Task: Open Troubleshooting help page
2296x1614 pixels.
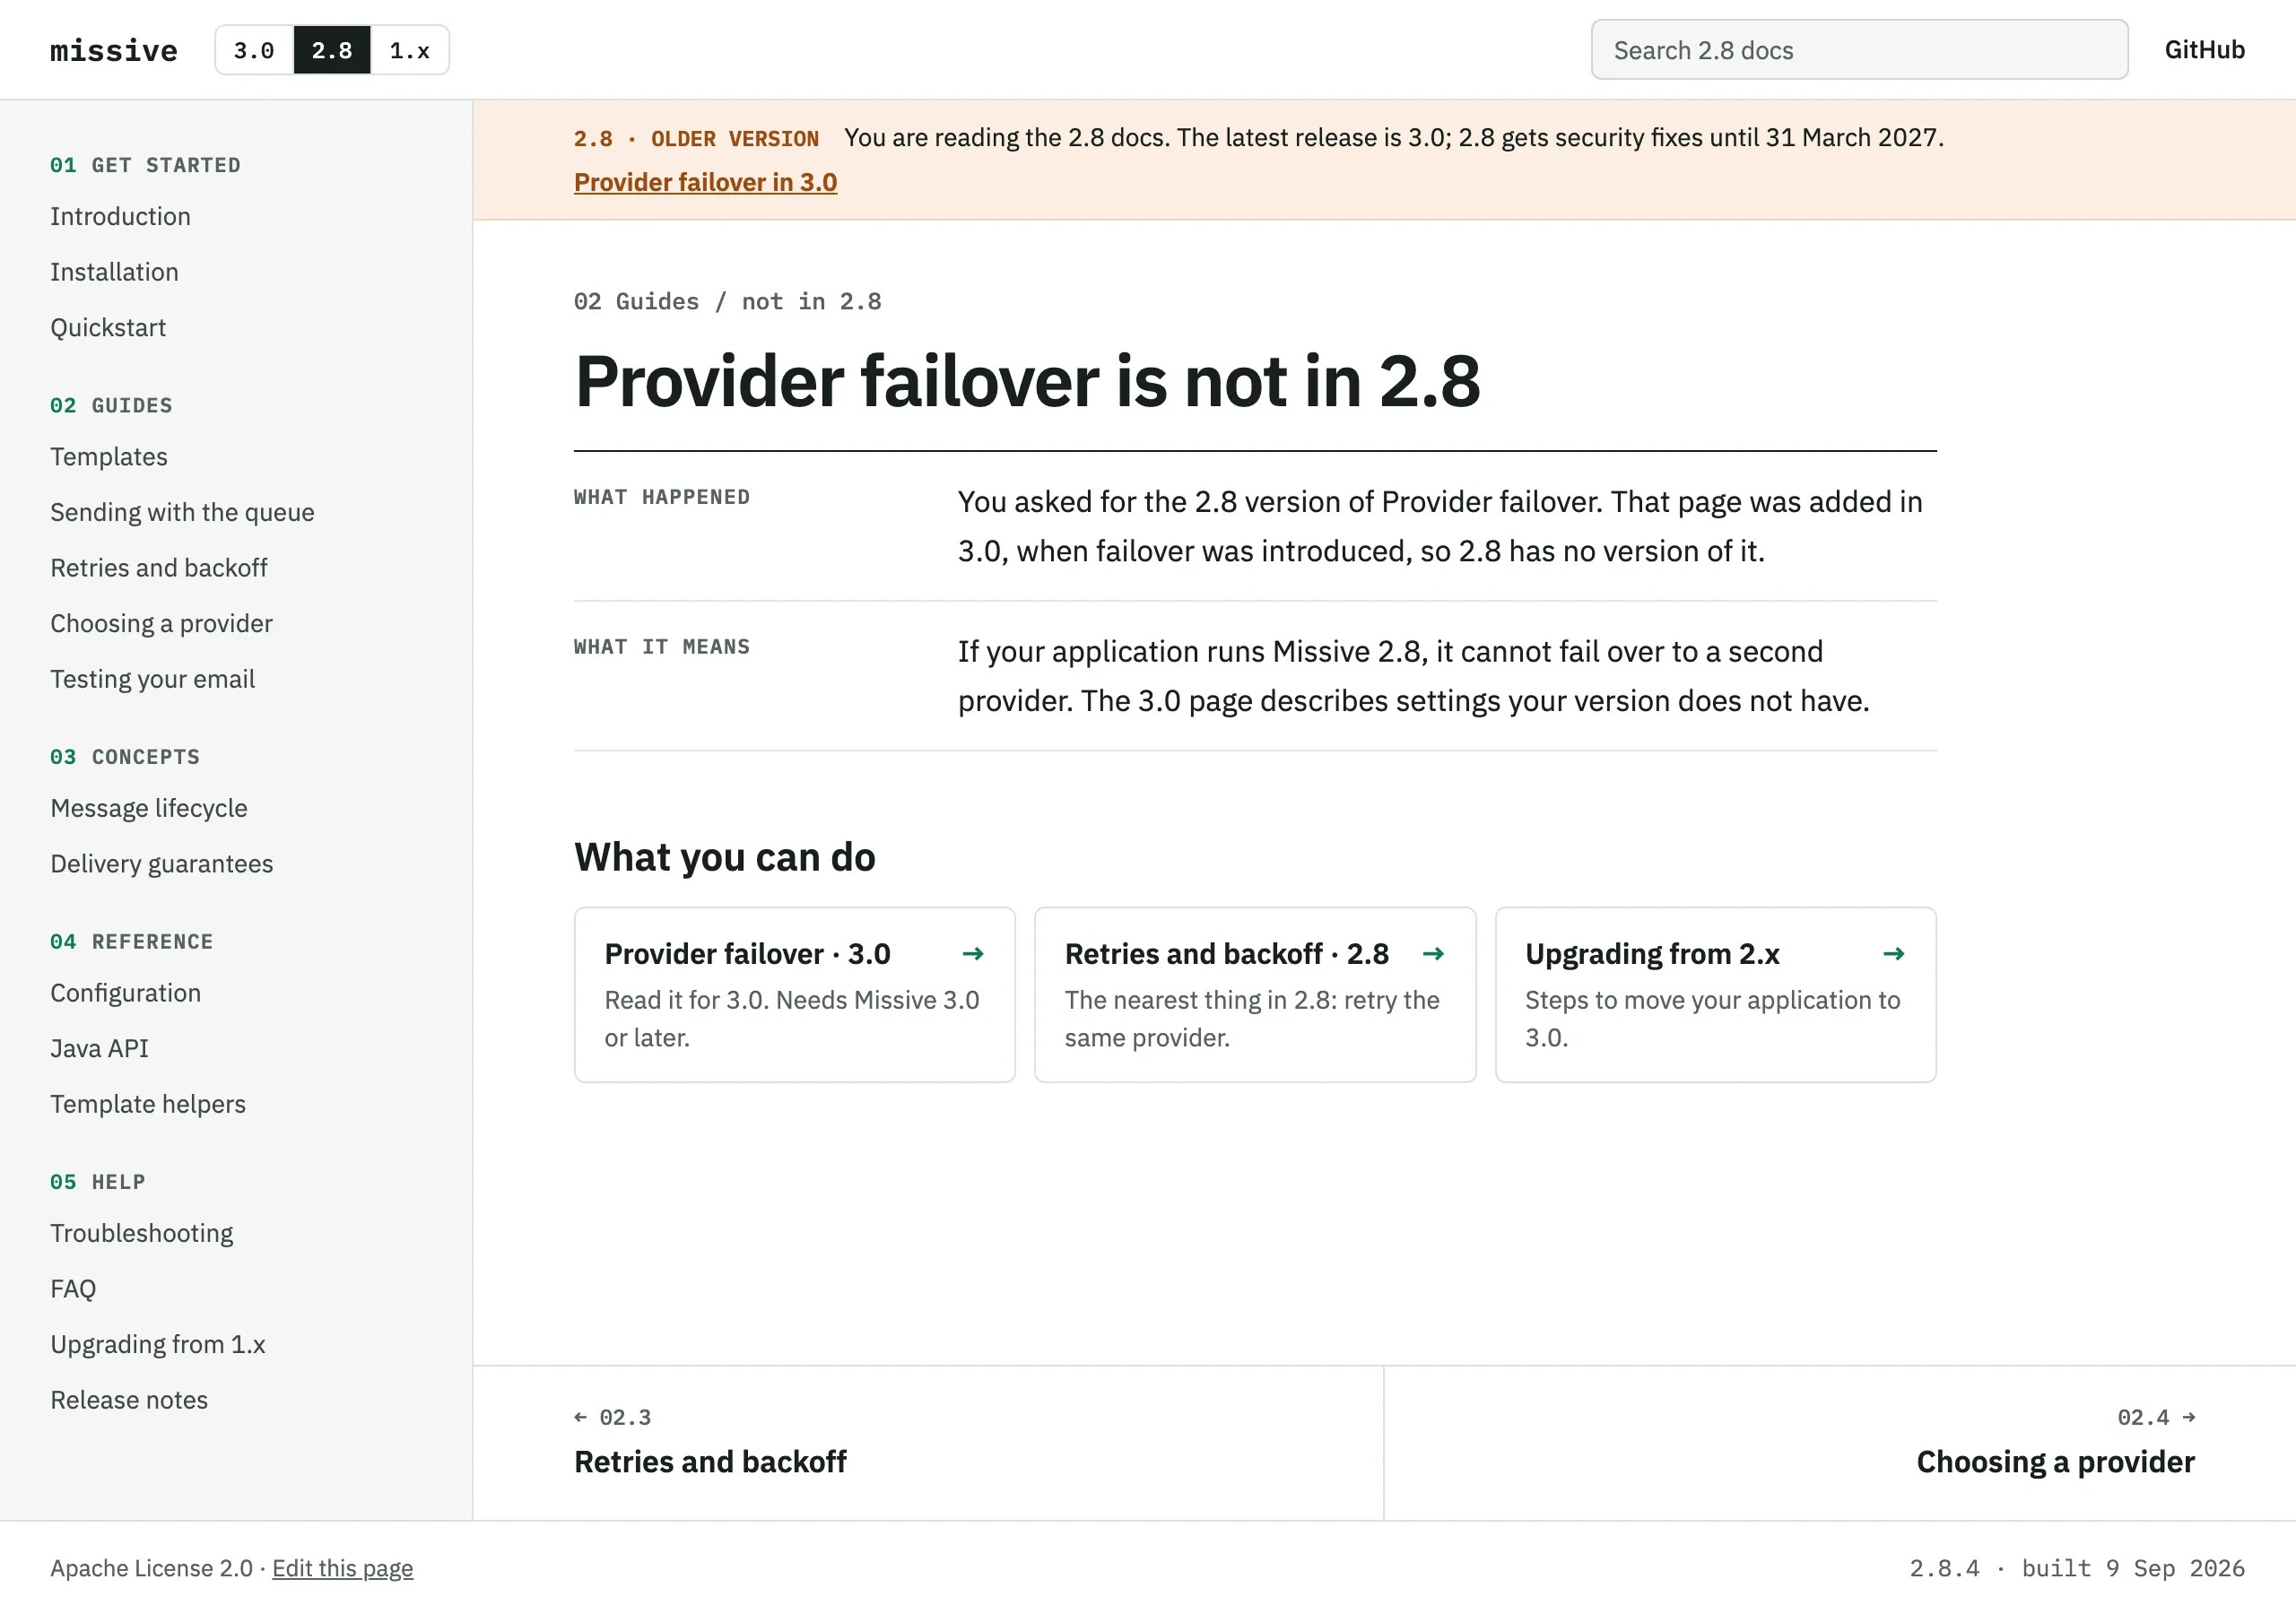Action: [x=142, y=1233]
